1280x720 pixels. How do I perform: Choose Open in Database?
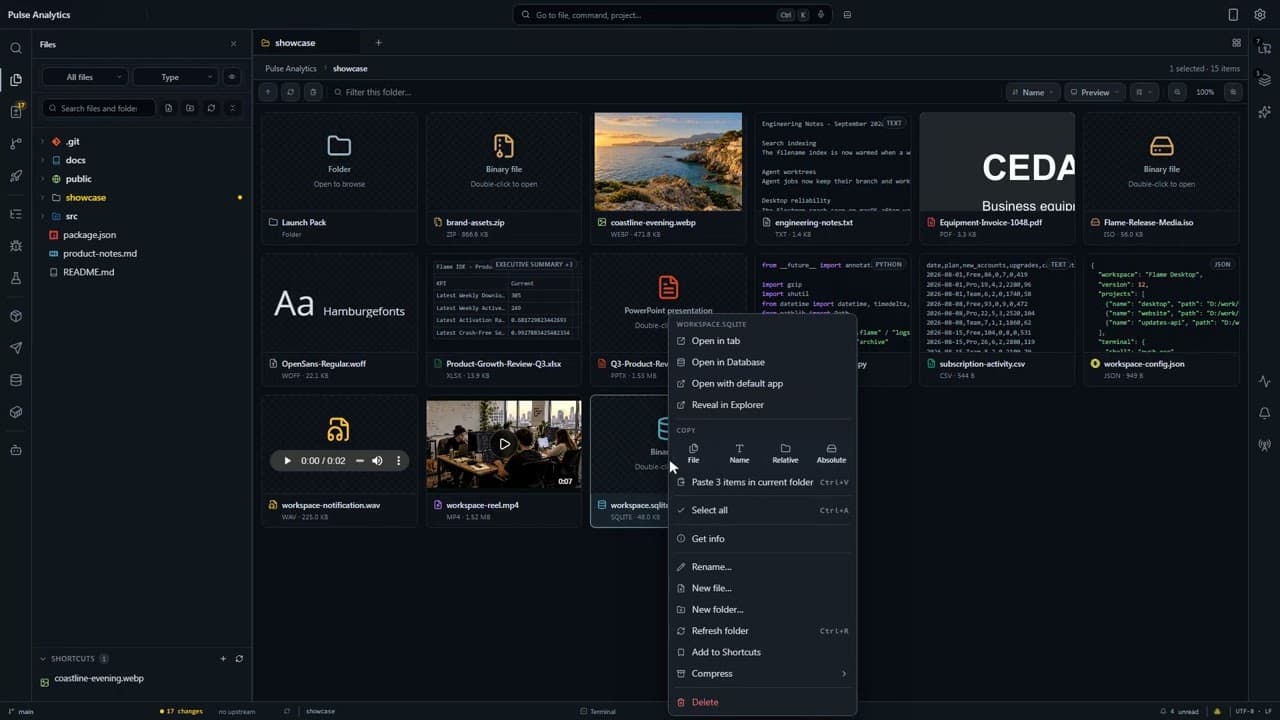tap(763, 362)
